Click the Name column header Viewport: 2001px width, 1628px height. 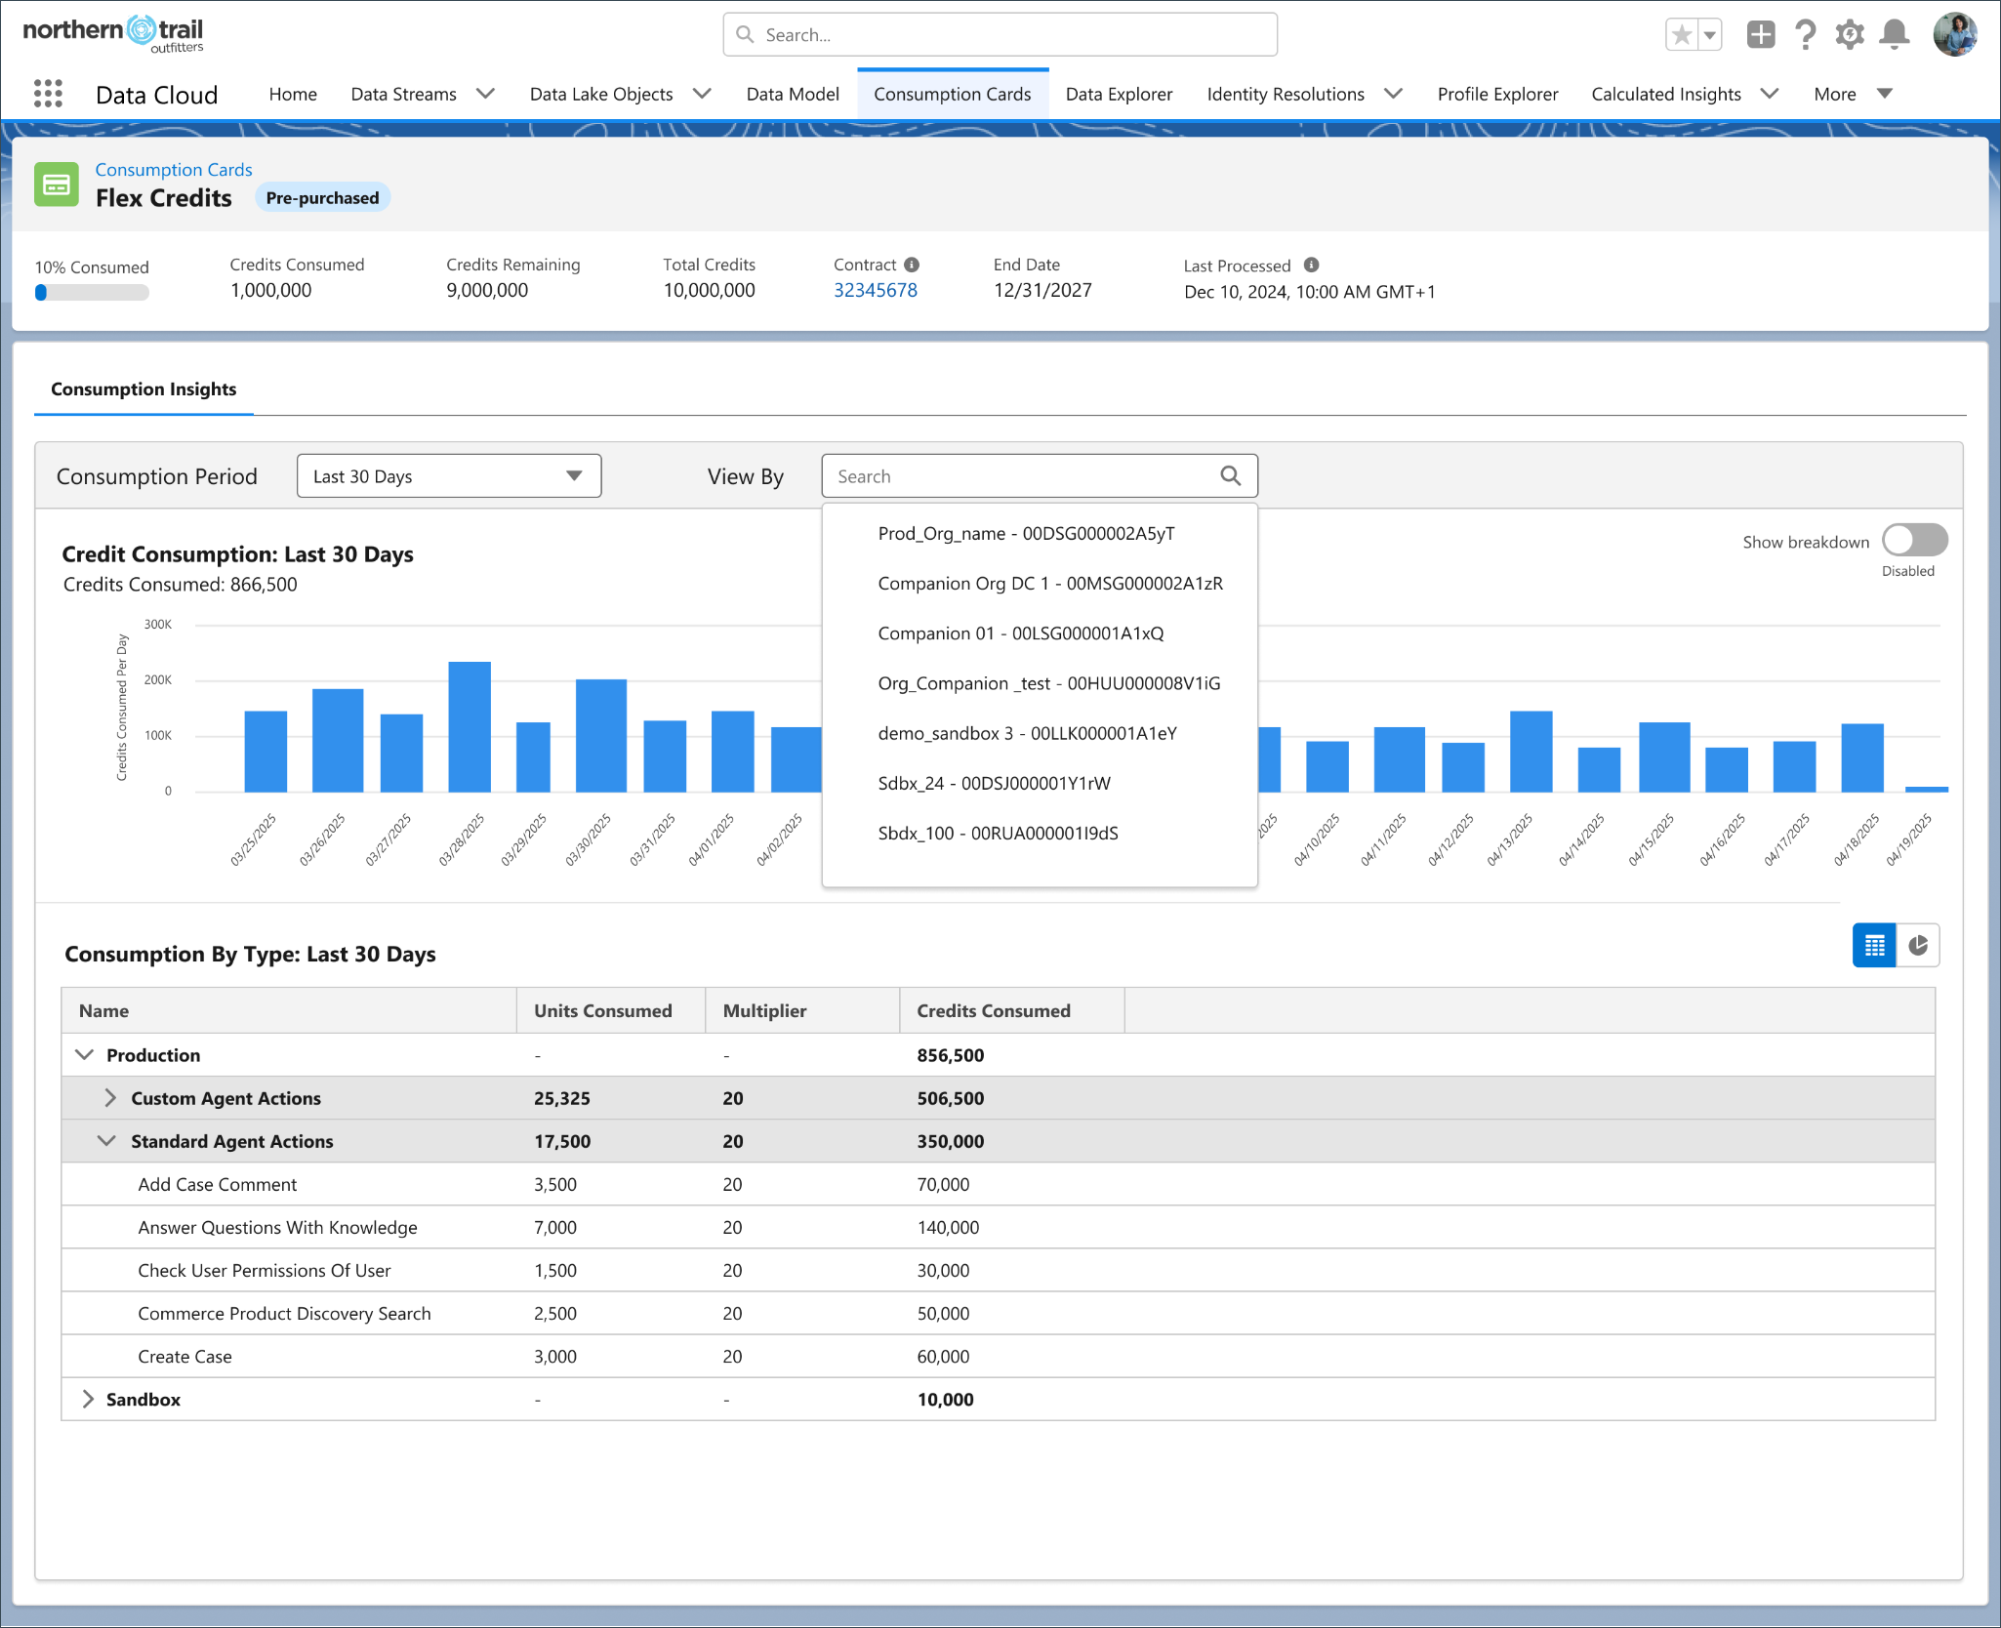[288, 1010]
